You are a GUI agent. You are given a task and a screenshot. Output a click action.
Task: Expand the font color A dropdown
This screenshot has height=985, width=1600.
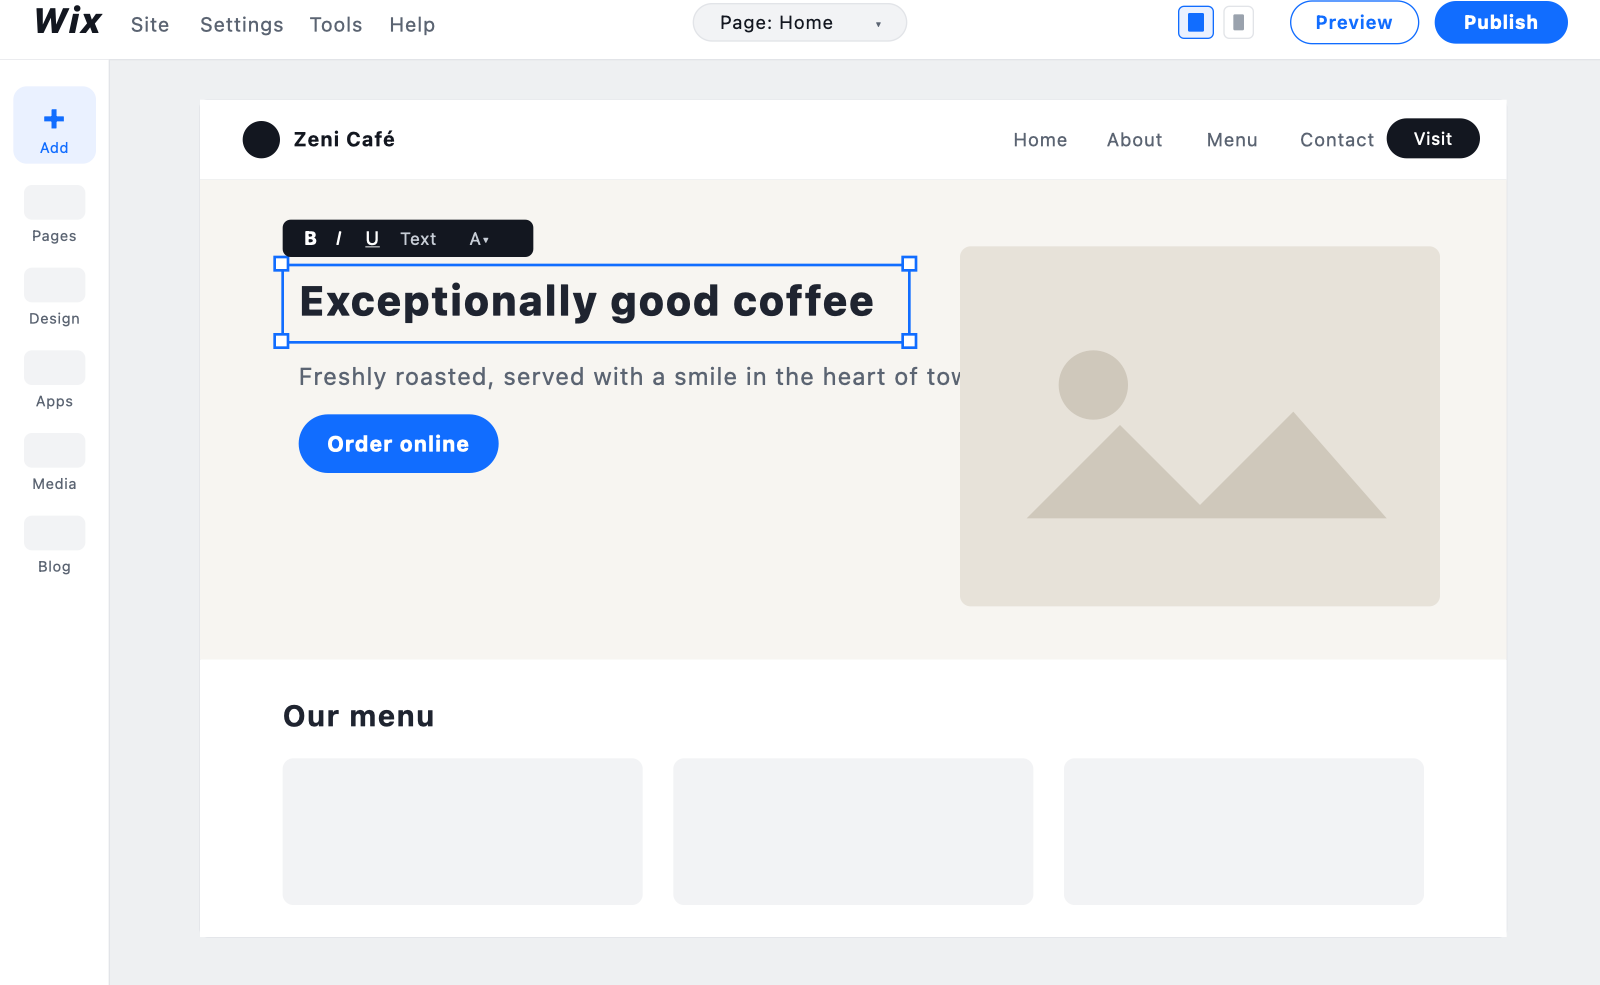click(479, 238)
